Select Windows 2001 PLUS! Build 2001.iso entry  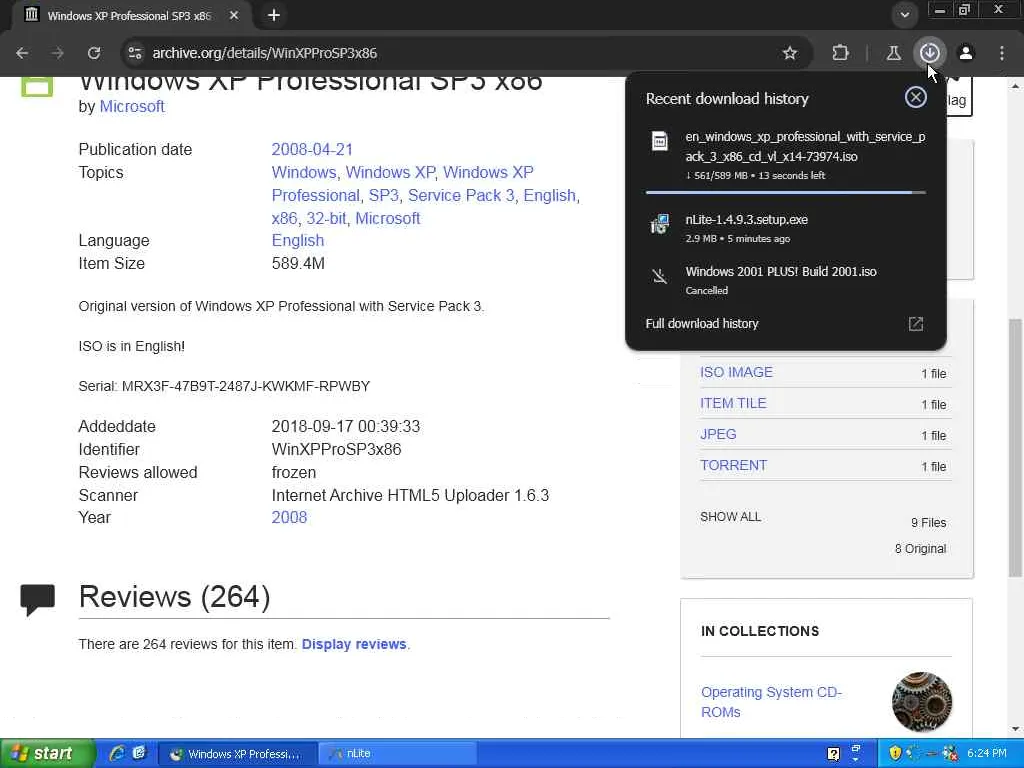[786, 280]
